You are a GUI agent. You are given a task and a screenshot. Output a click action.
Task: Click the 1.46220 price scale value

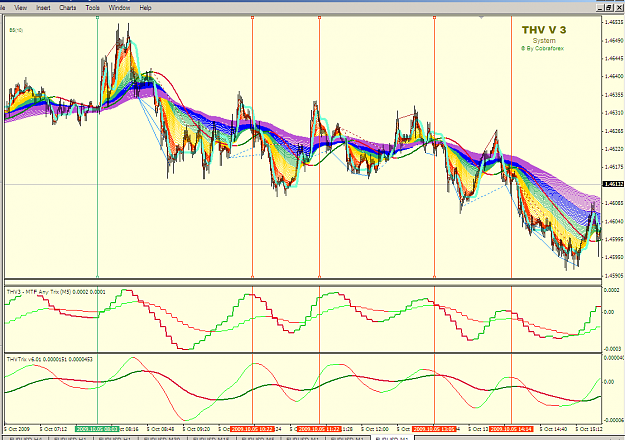pyautogui.click(x=614, y=149)
